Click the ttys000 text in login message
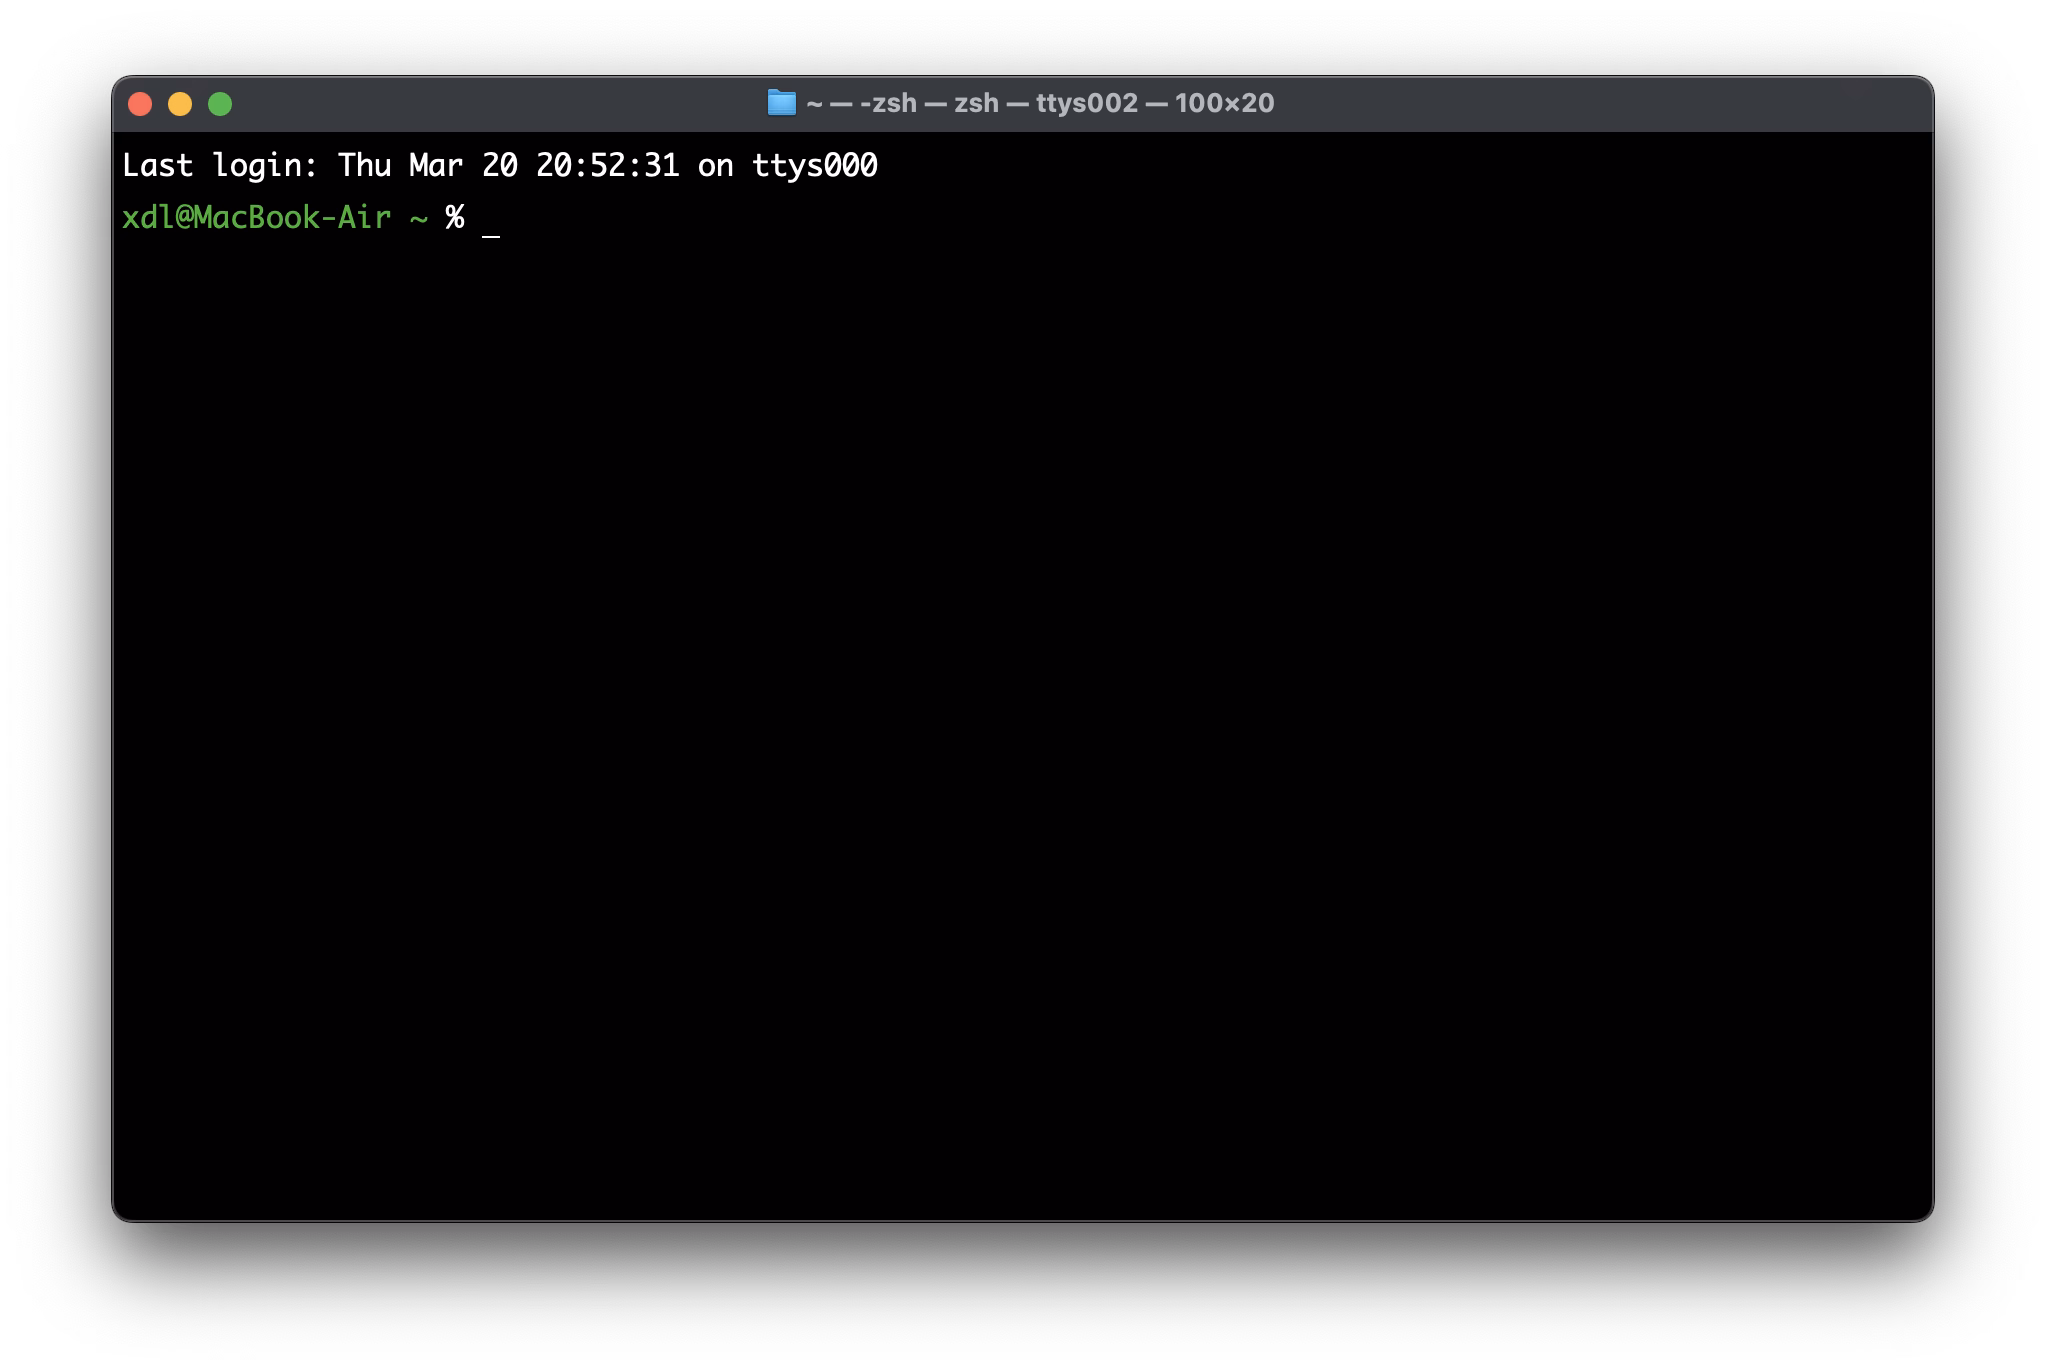Image resolution: width=2046 pixels, height=1370 pixels. (816, 165)
